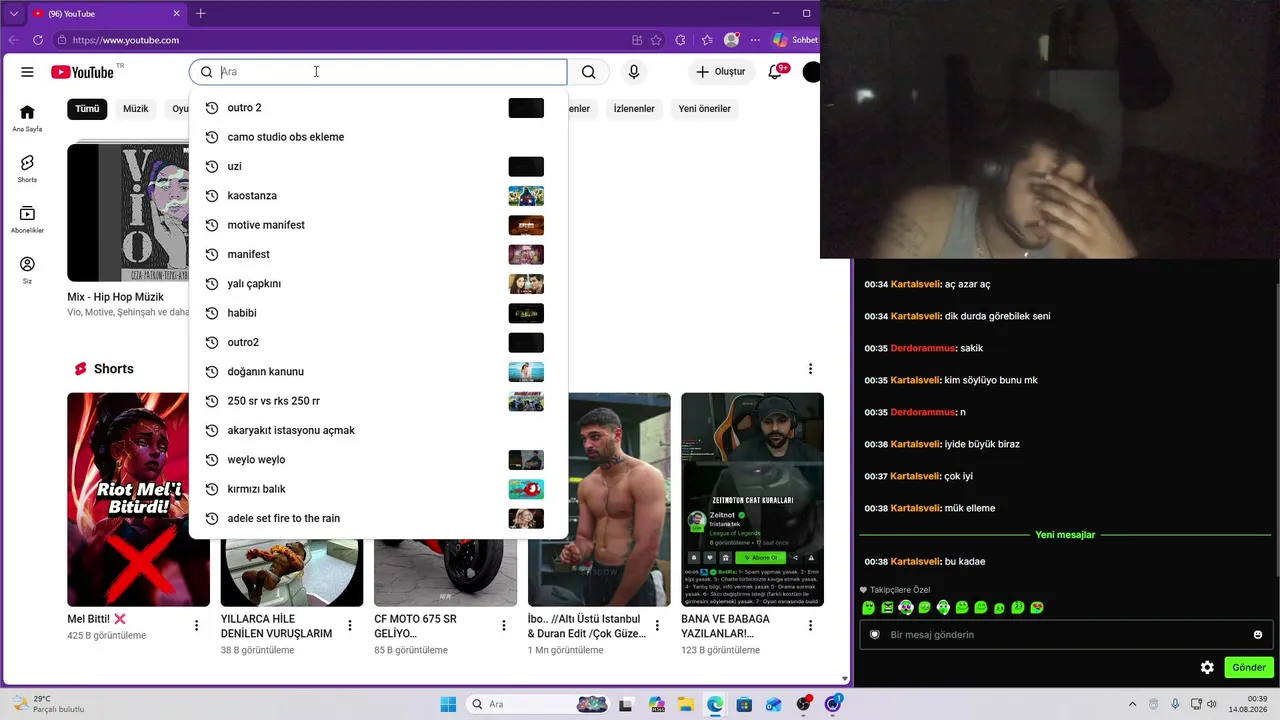
Task: Show hidden system tray icons
Action: pyautogui.click(x=1132, y=704)
